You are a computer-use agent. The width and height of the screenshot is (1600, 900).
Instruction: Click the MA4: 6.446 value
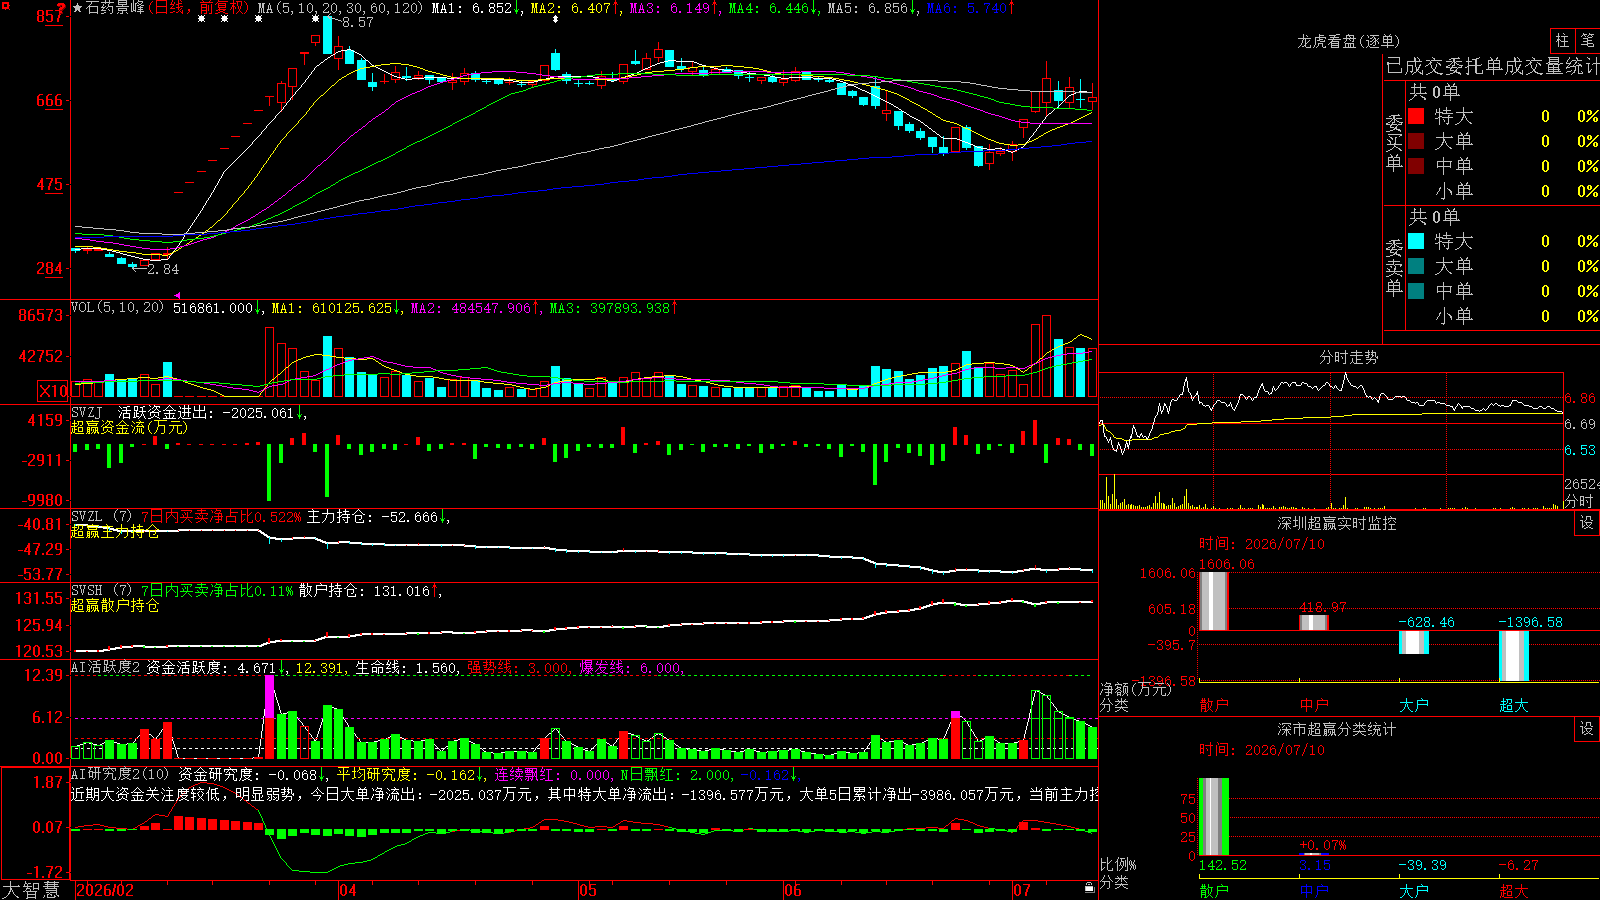(769, 8)
